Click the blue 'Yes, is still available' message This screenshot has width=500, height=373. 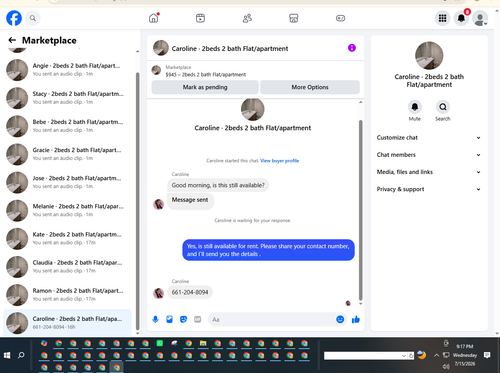268,250
